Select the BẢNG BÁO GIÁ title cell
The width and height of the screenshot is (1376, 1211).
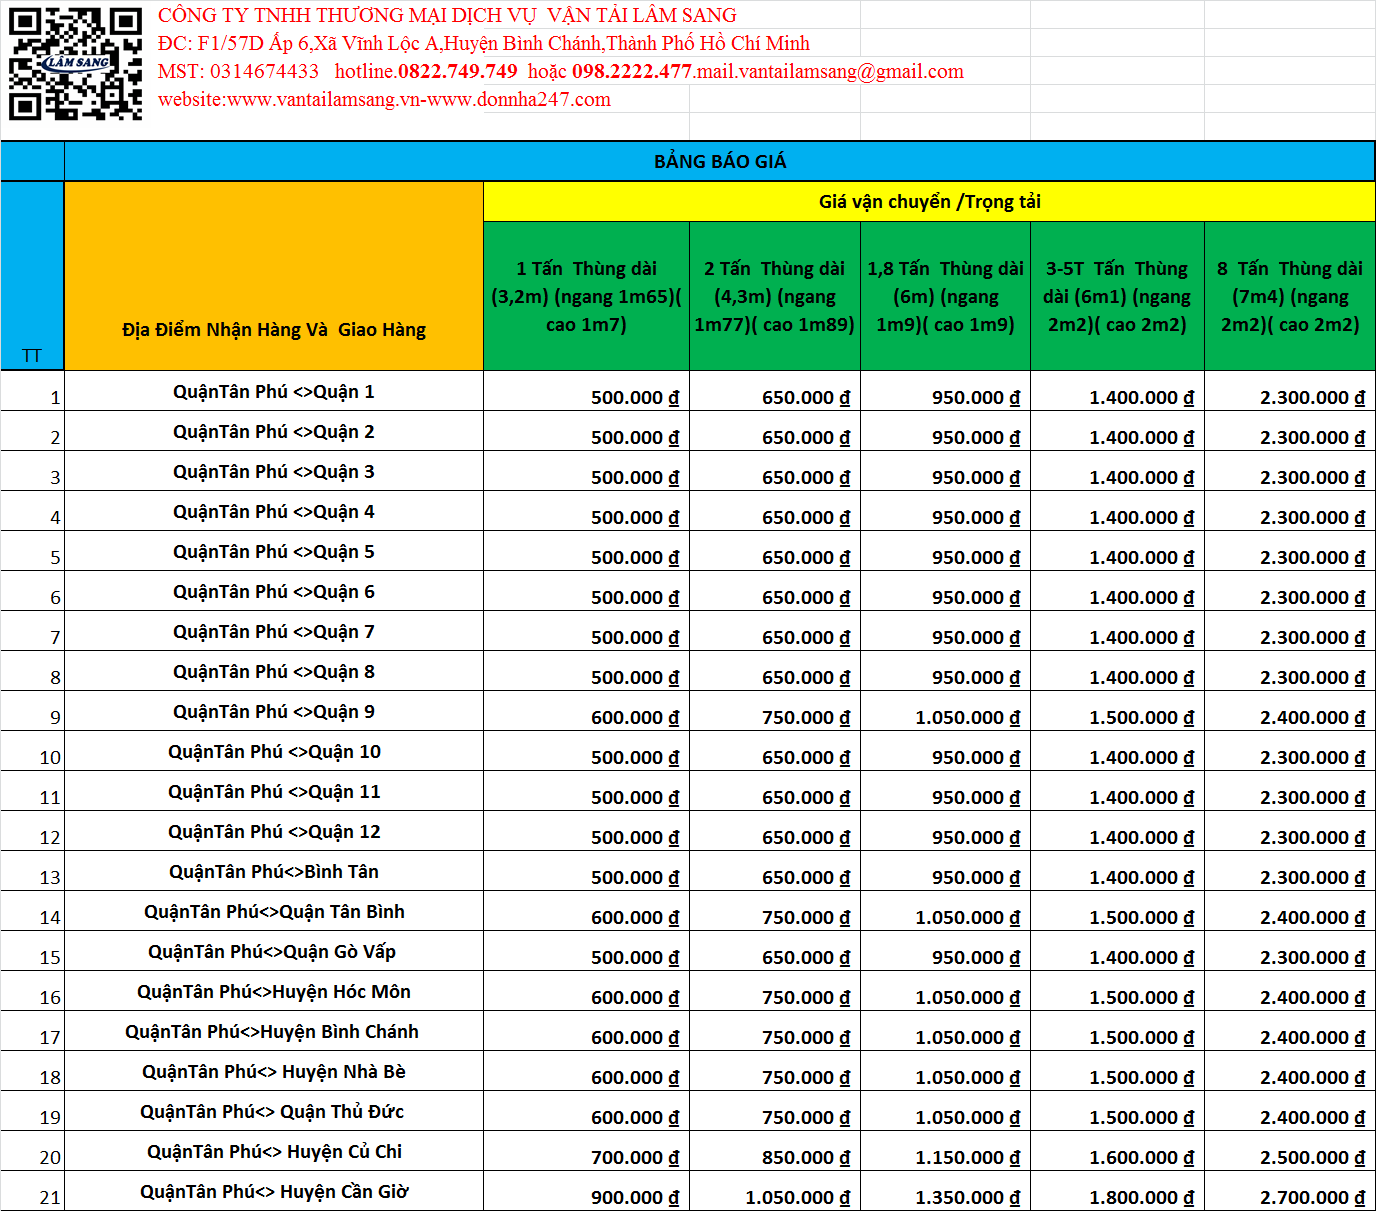point(720,161)
